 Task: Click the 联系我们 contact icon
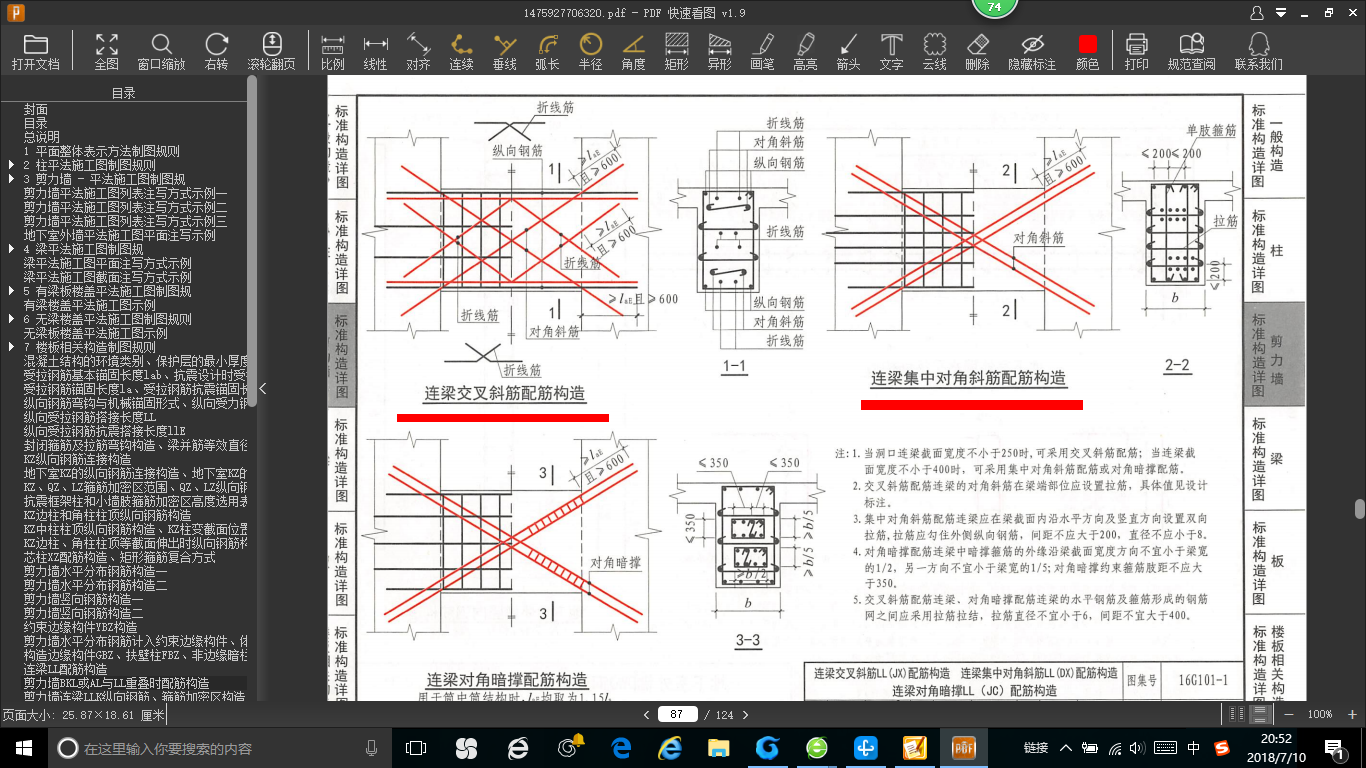pos(1258,51)
